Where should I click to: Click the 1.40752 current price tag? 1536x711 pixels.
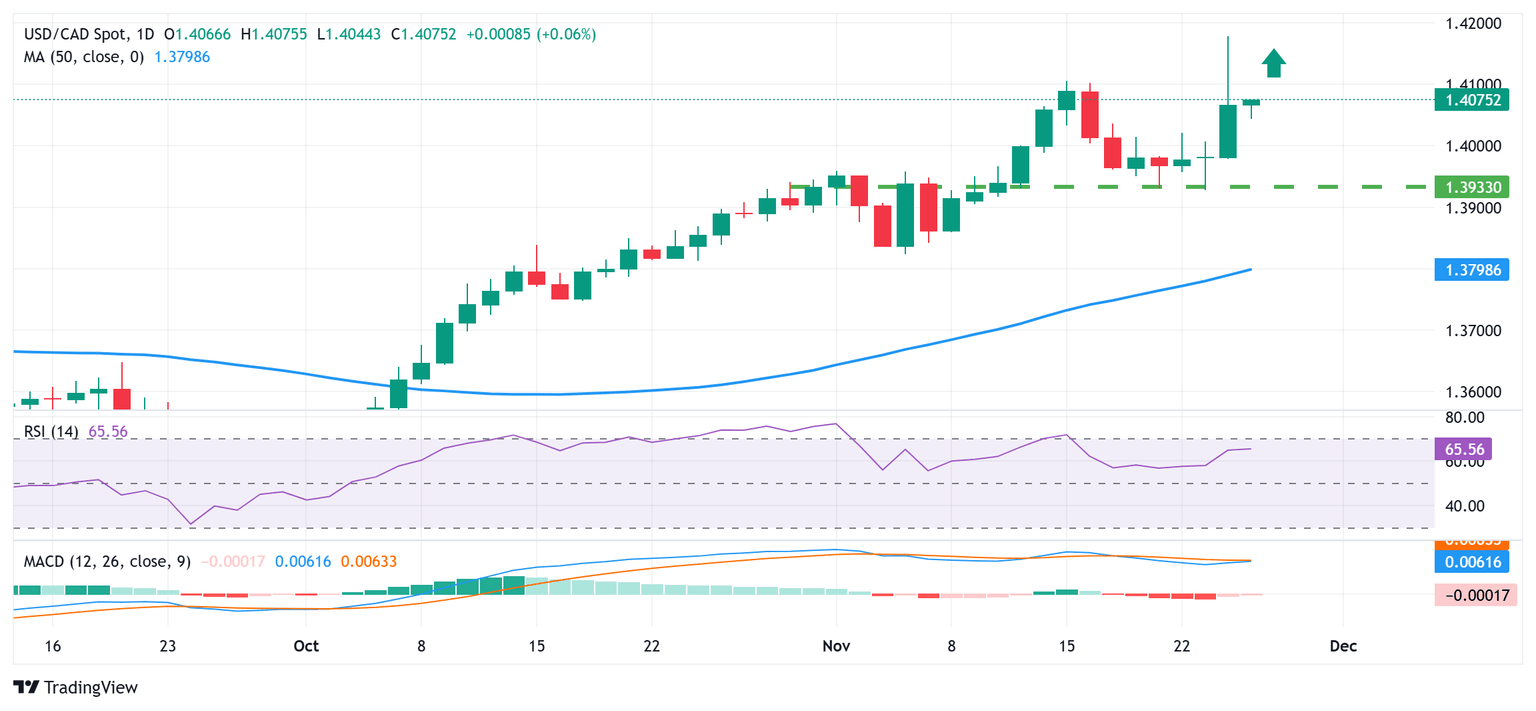pos(1470,99)
